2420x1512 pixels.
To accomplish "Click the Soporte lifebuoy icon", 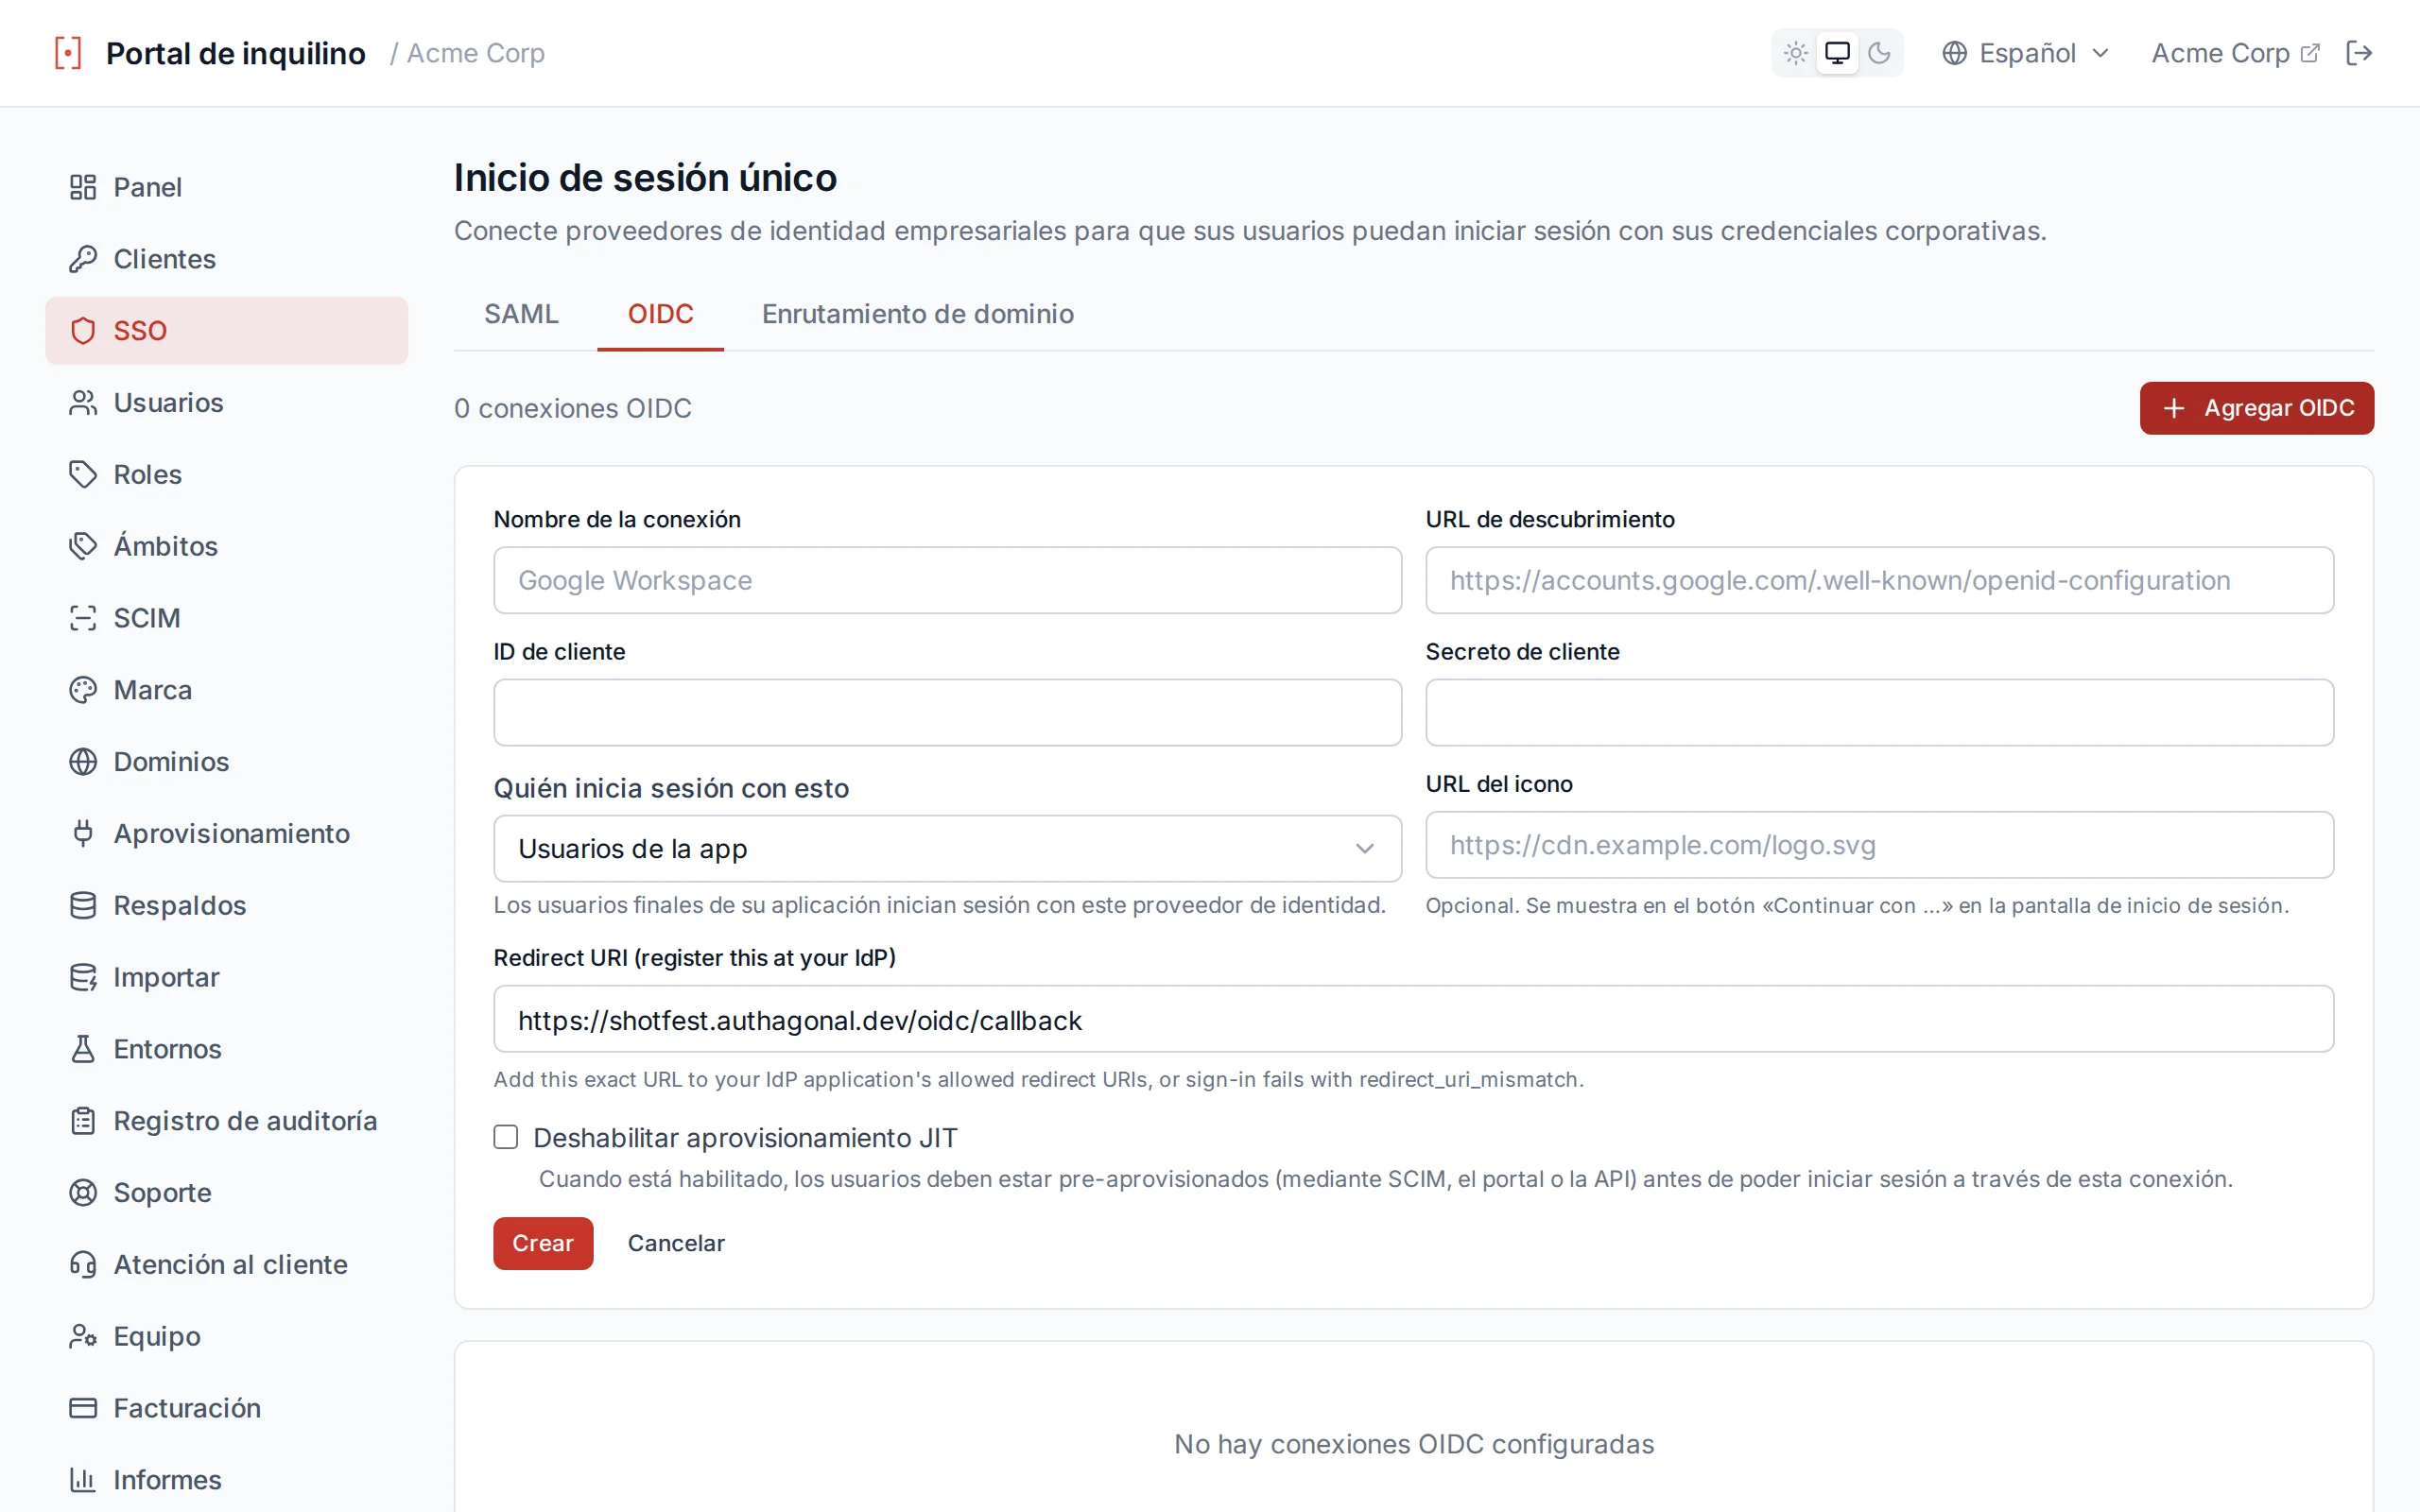I will click(x=83, y=1193).
